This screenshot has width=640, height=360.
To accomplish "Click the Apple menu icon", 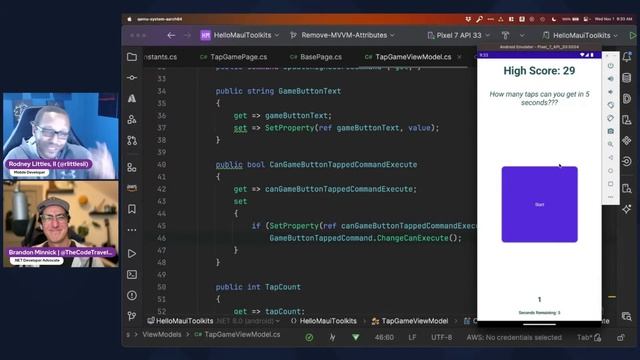I will 129,19.
